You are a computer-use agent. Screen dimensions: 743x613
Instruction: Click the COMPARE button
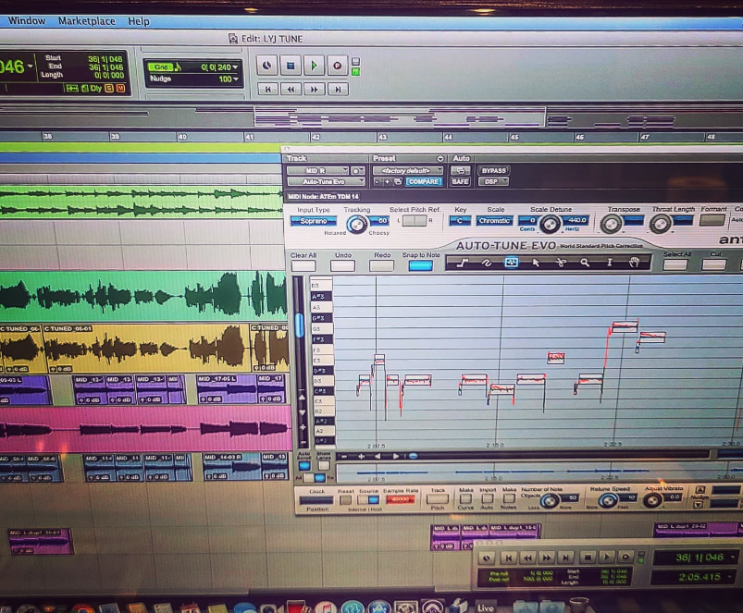tap(424, 181)
